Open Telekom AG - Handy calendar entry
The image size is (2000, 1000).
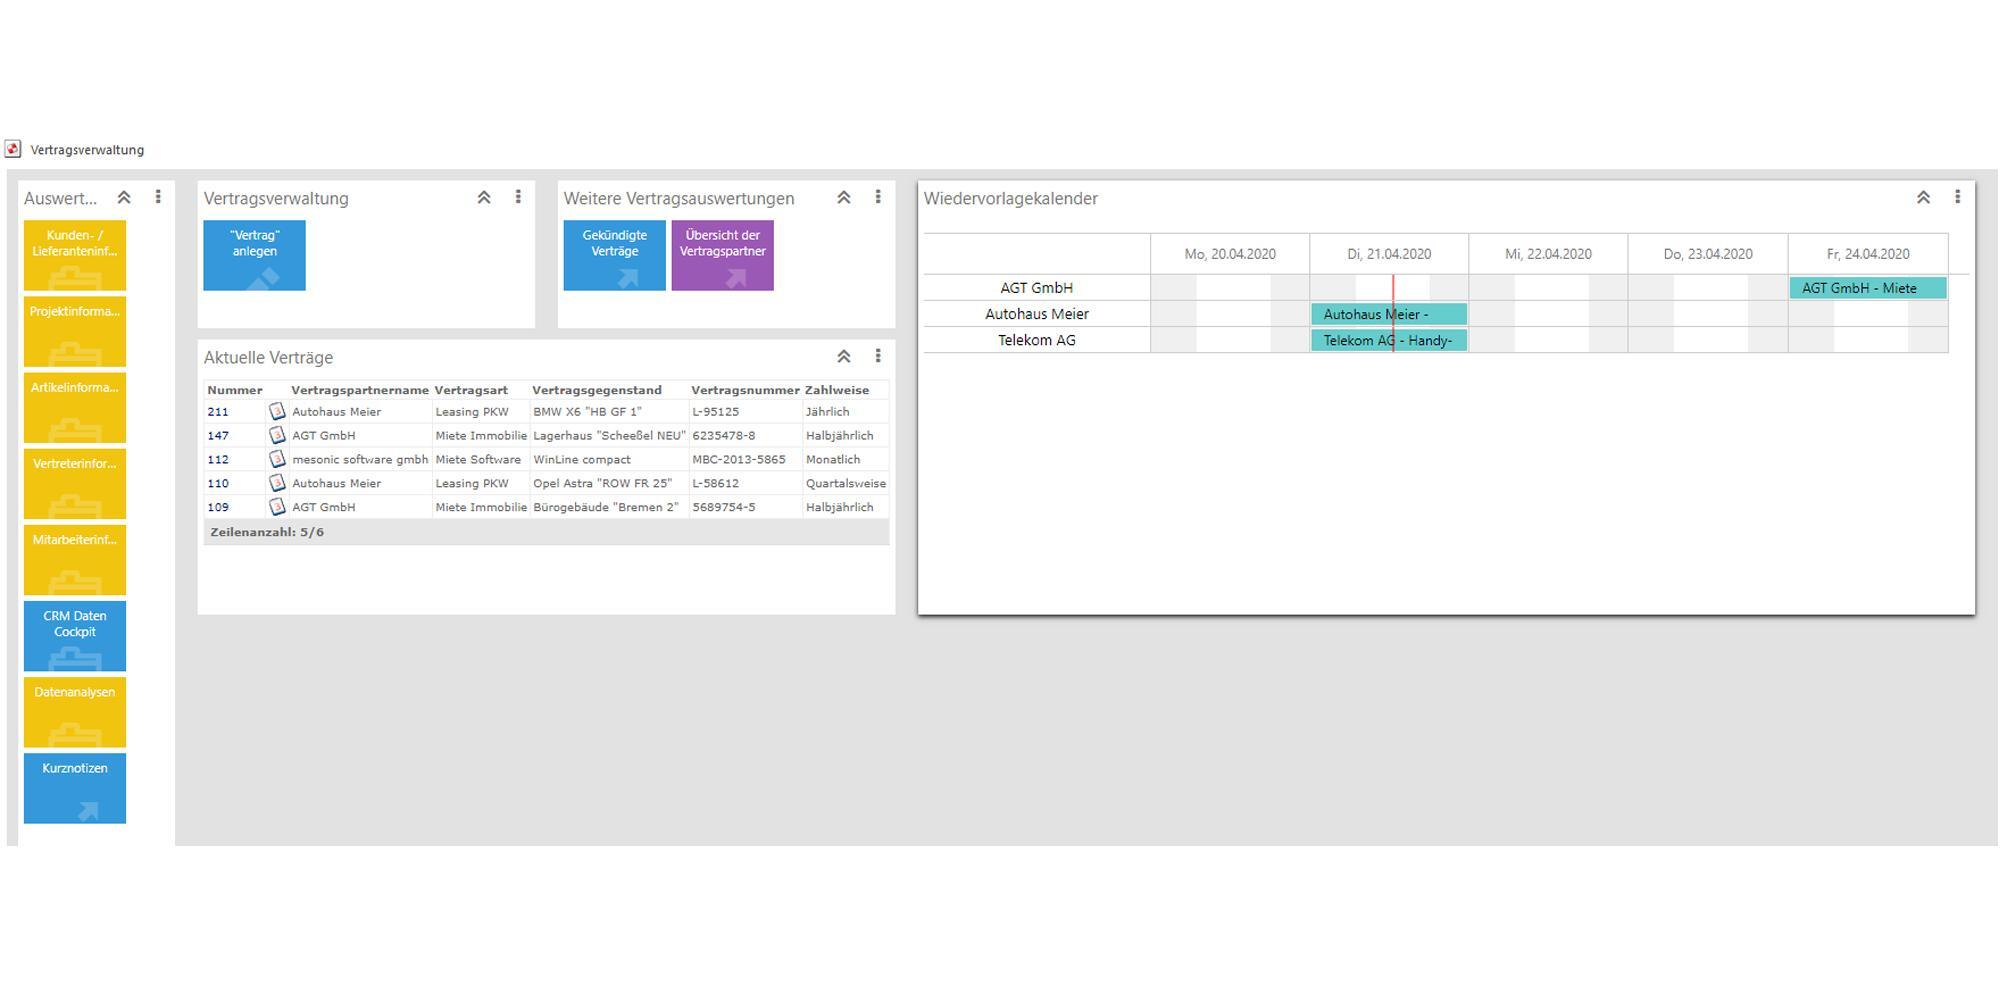coord(1389,340)
